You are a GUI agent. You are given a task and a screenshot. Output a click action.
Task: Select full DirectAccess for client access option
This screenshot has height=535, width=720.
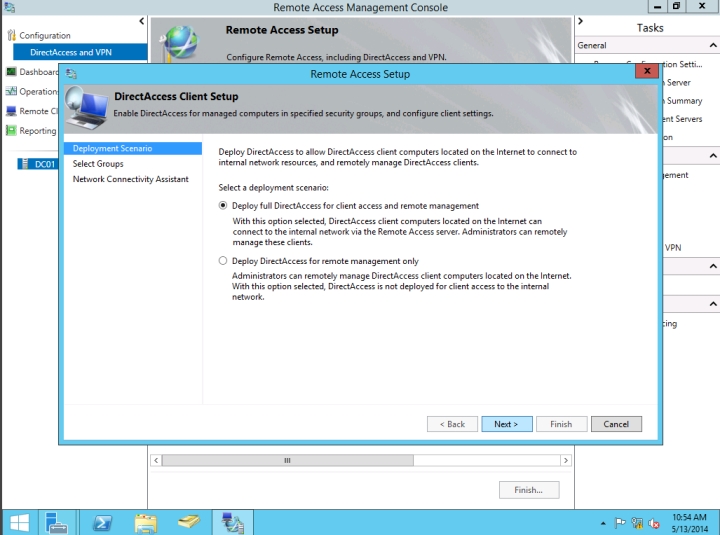[223, 206]
